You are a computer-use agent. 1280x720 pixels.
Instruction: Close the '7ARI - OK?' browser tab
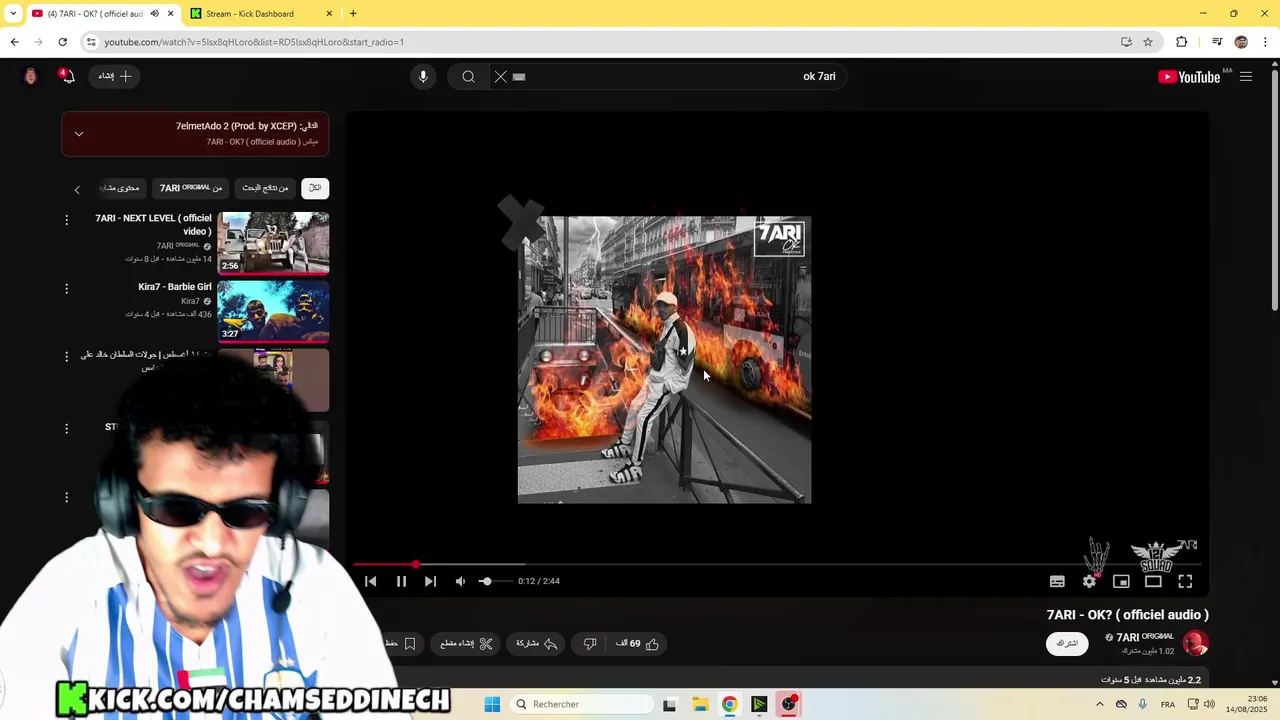point(171,14)
